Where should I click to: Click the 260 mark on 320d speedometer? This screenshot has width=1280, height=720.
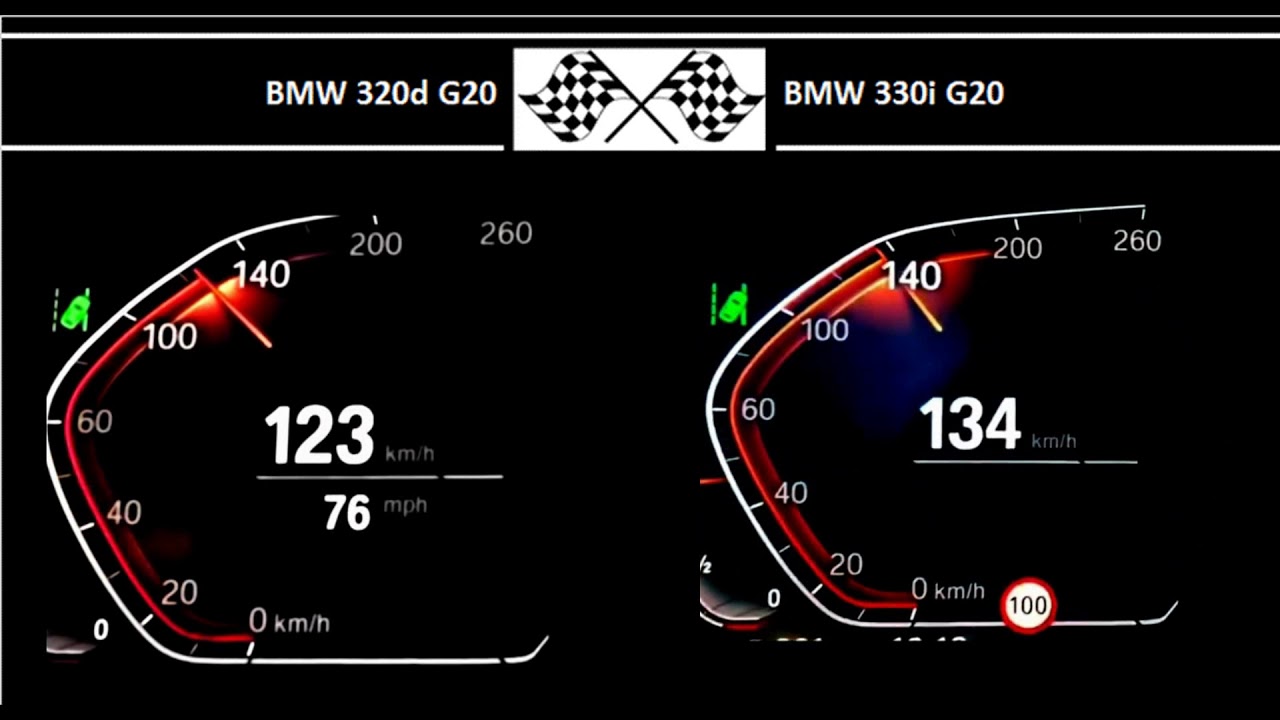point(506,234)
